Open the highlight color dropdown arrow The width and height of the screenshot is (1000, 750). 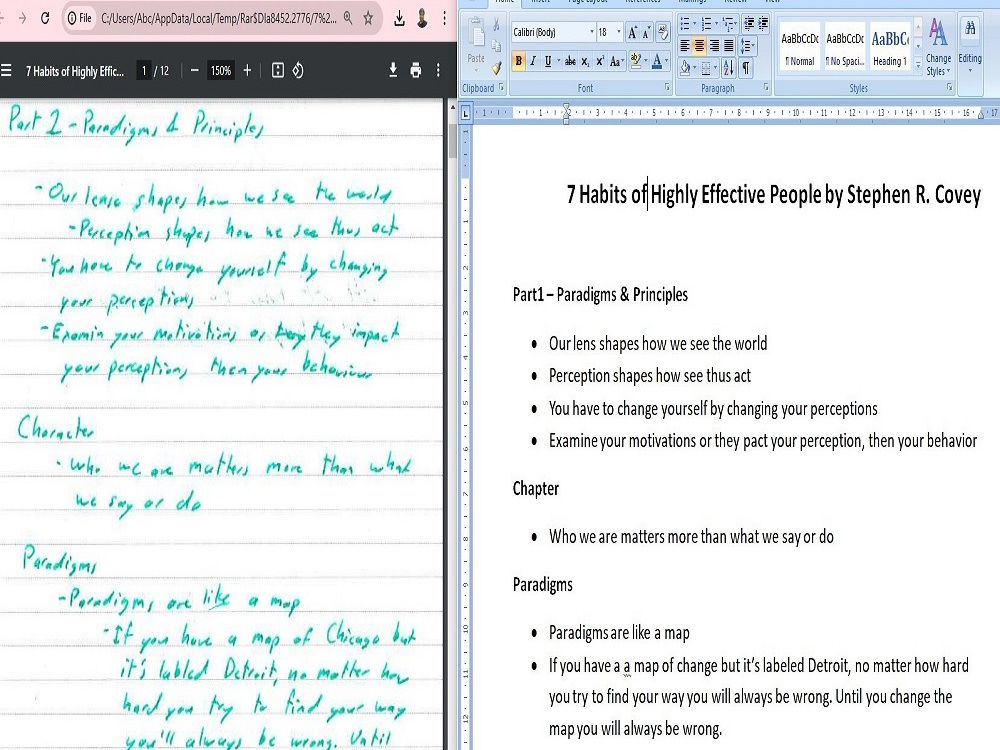click(x=646, y=61)
